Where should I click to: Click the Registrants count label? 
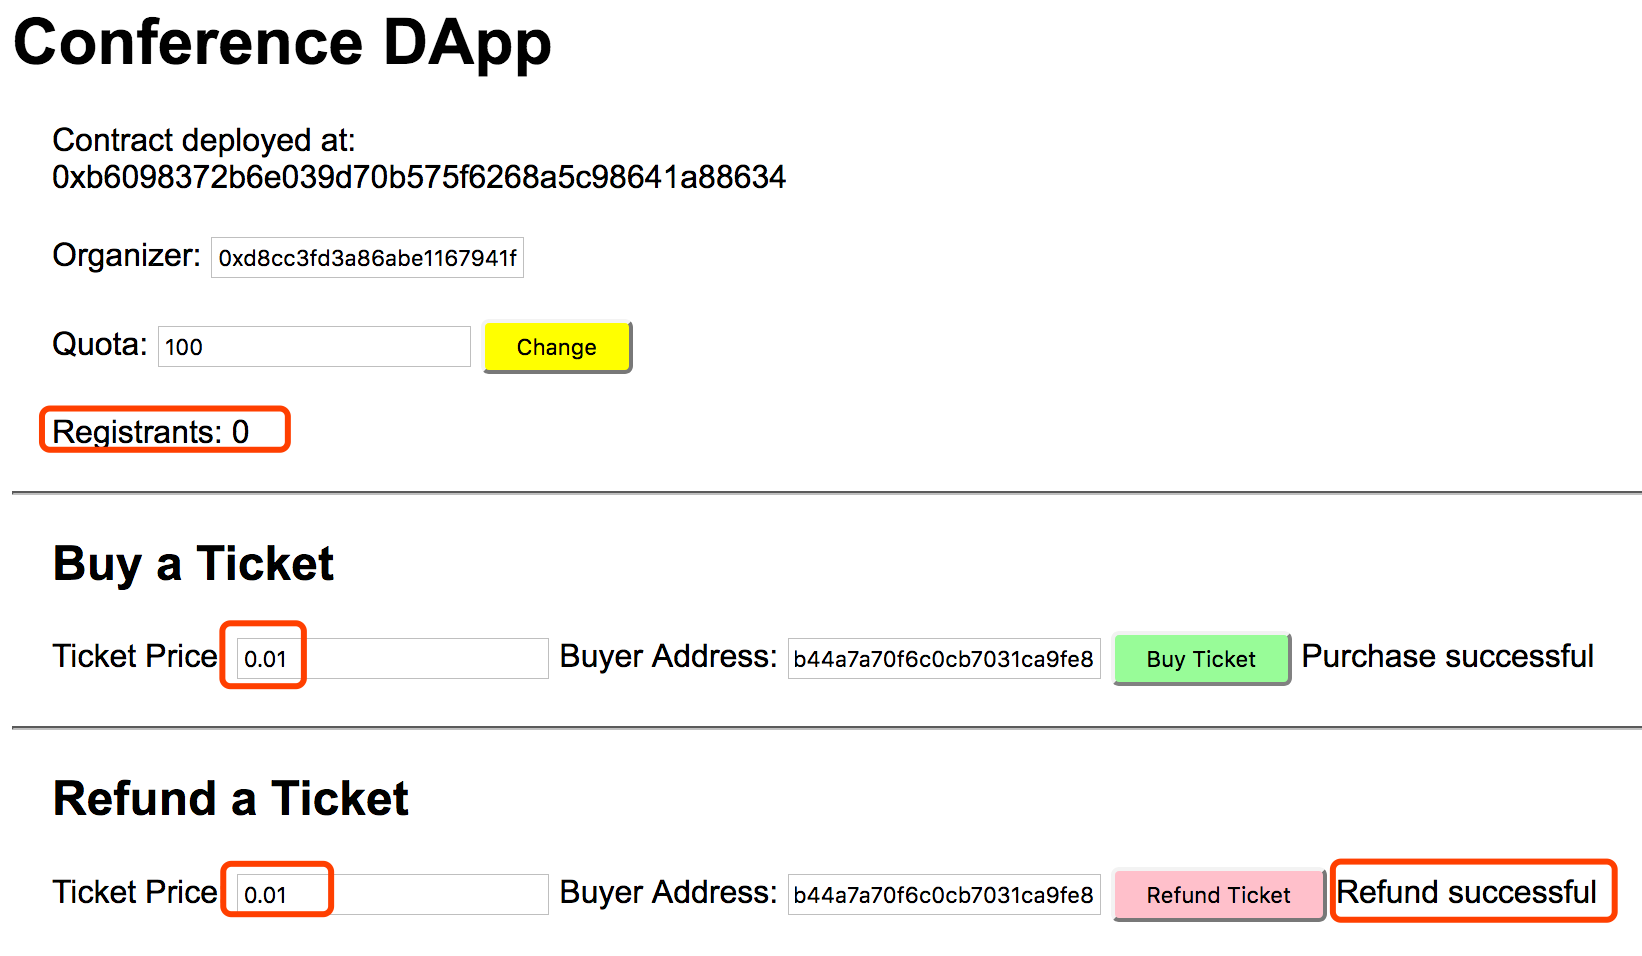coord(151,432)
